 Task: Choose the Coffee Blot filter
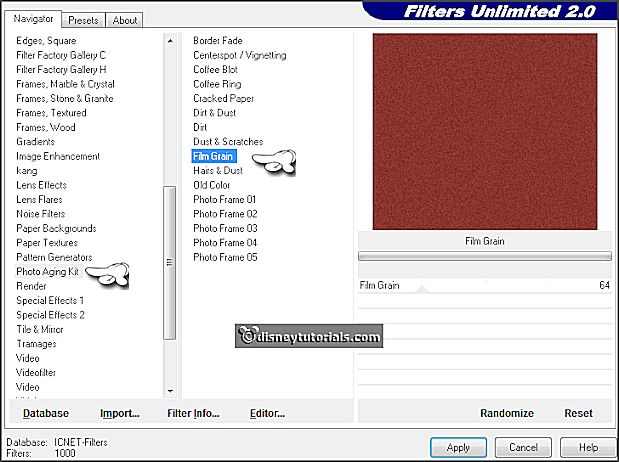coord(216,69)
